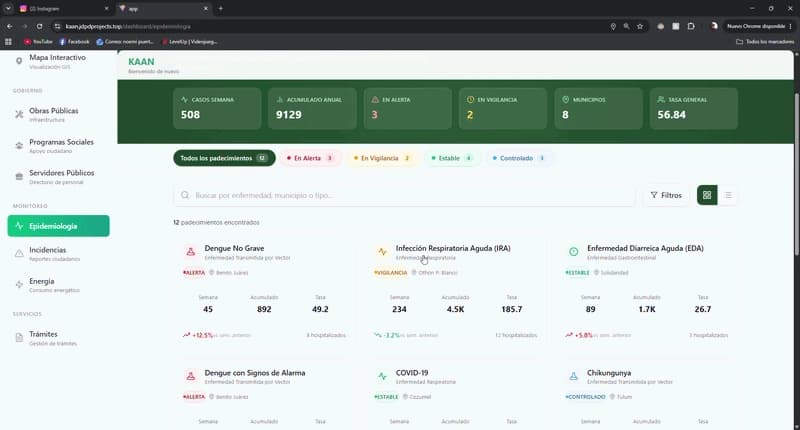Click the Servidores Públicos briefcase icon
The height and width of the screenshot is (430, 800).
19,177
